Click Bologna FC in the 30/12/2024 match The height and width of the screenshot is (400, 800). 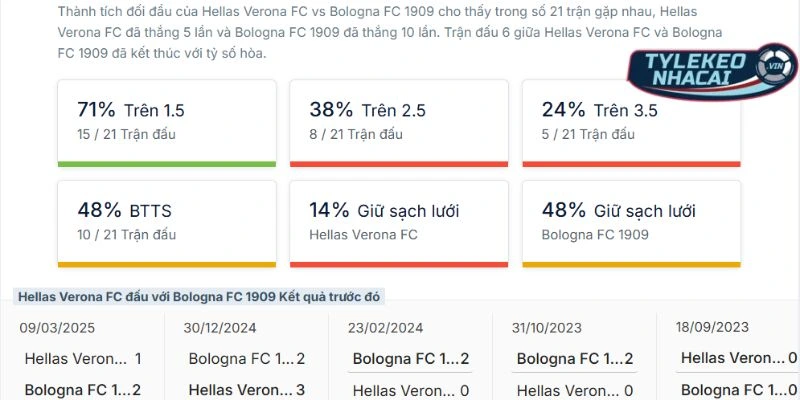point(240,358)
